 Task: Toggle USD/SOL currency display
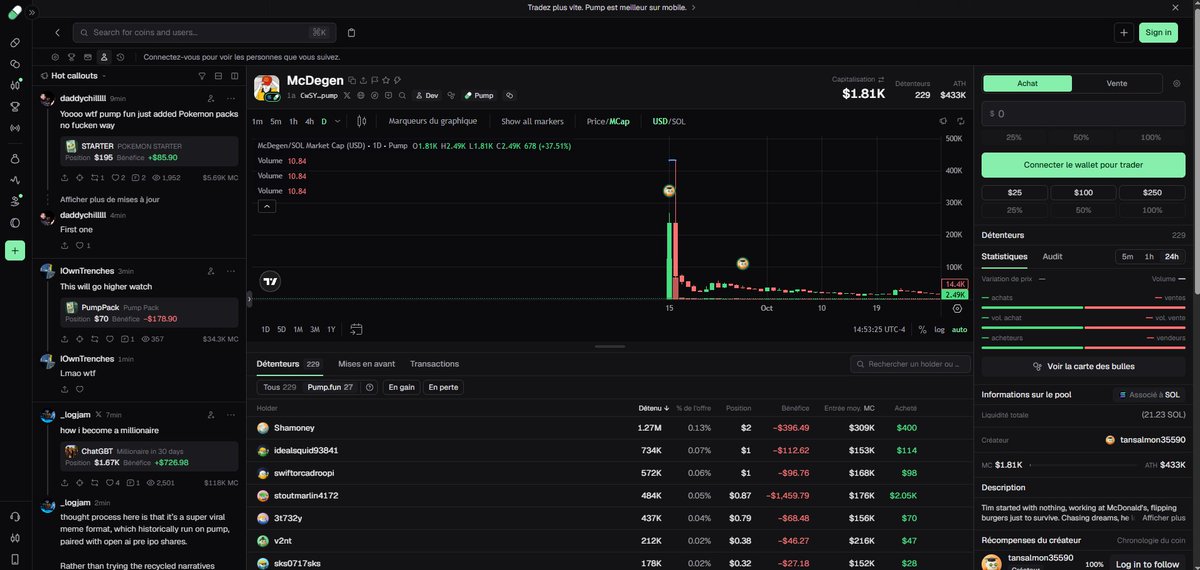[x=669, y=121]
